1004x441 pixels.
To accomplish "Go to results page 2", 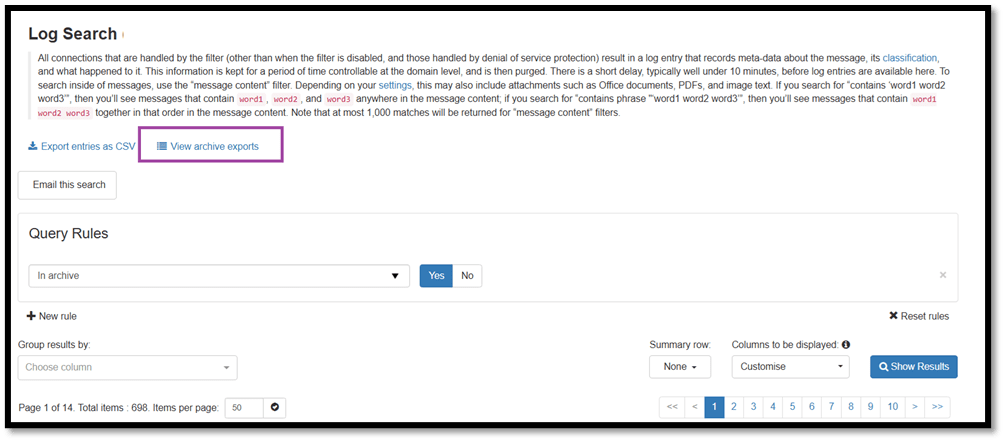I will [734, 407].
